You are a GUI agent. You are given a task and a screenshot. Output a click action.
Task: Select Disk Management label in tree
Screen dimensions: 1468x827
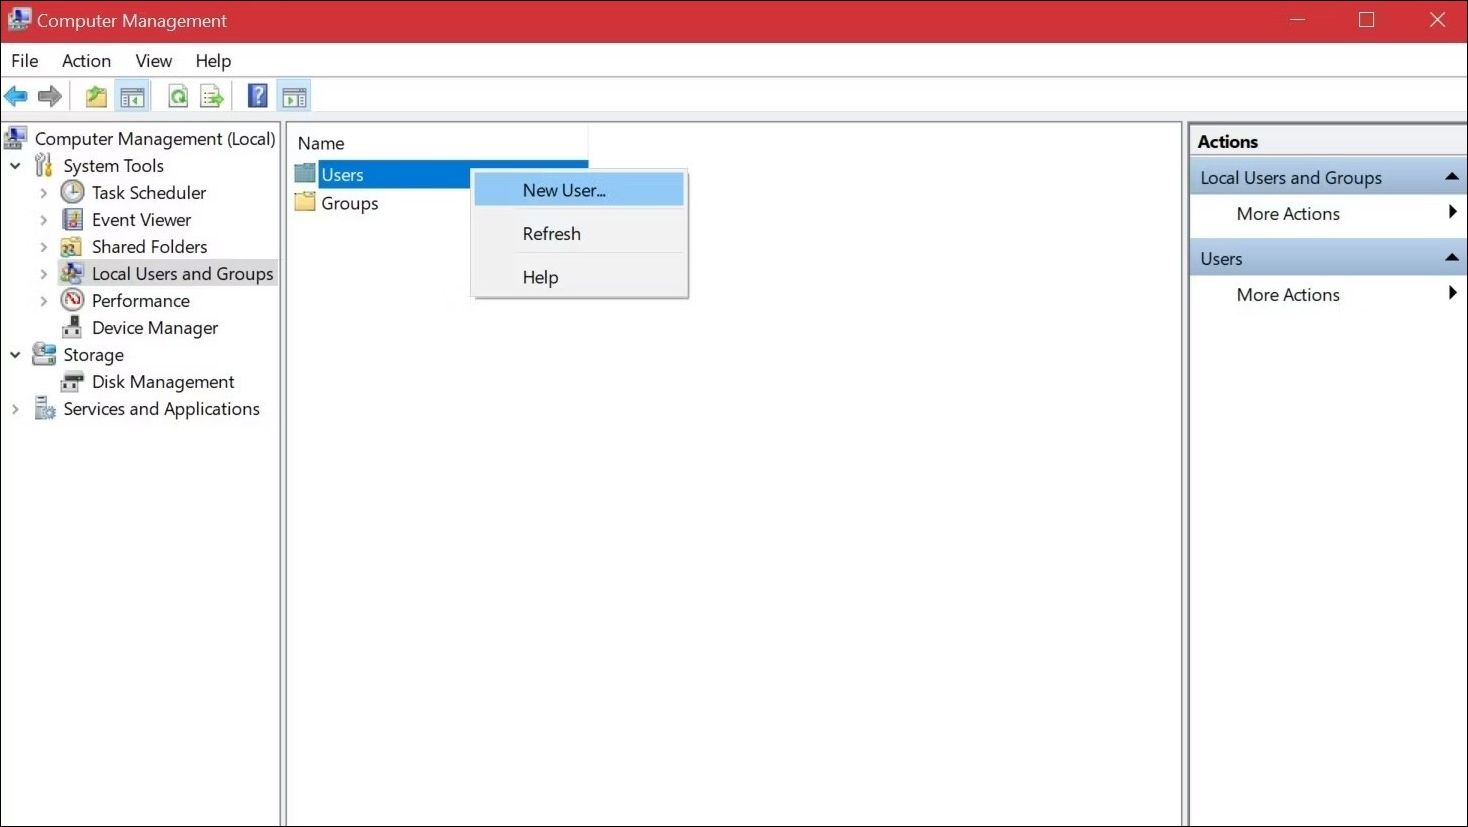tap(163, 382)
